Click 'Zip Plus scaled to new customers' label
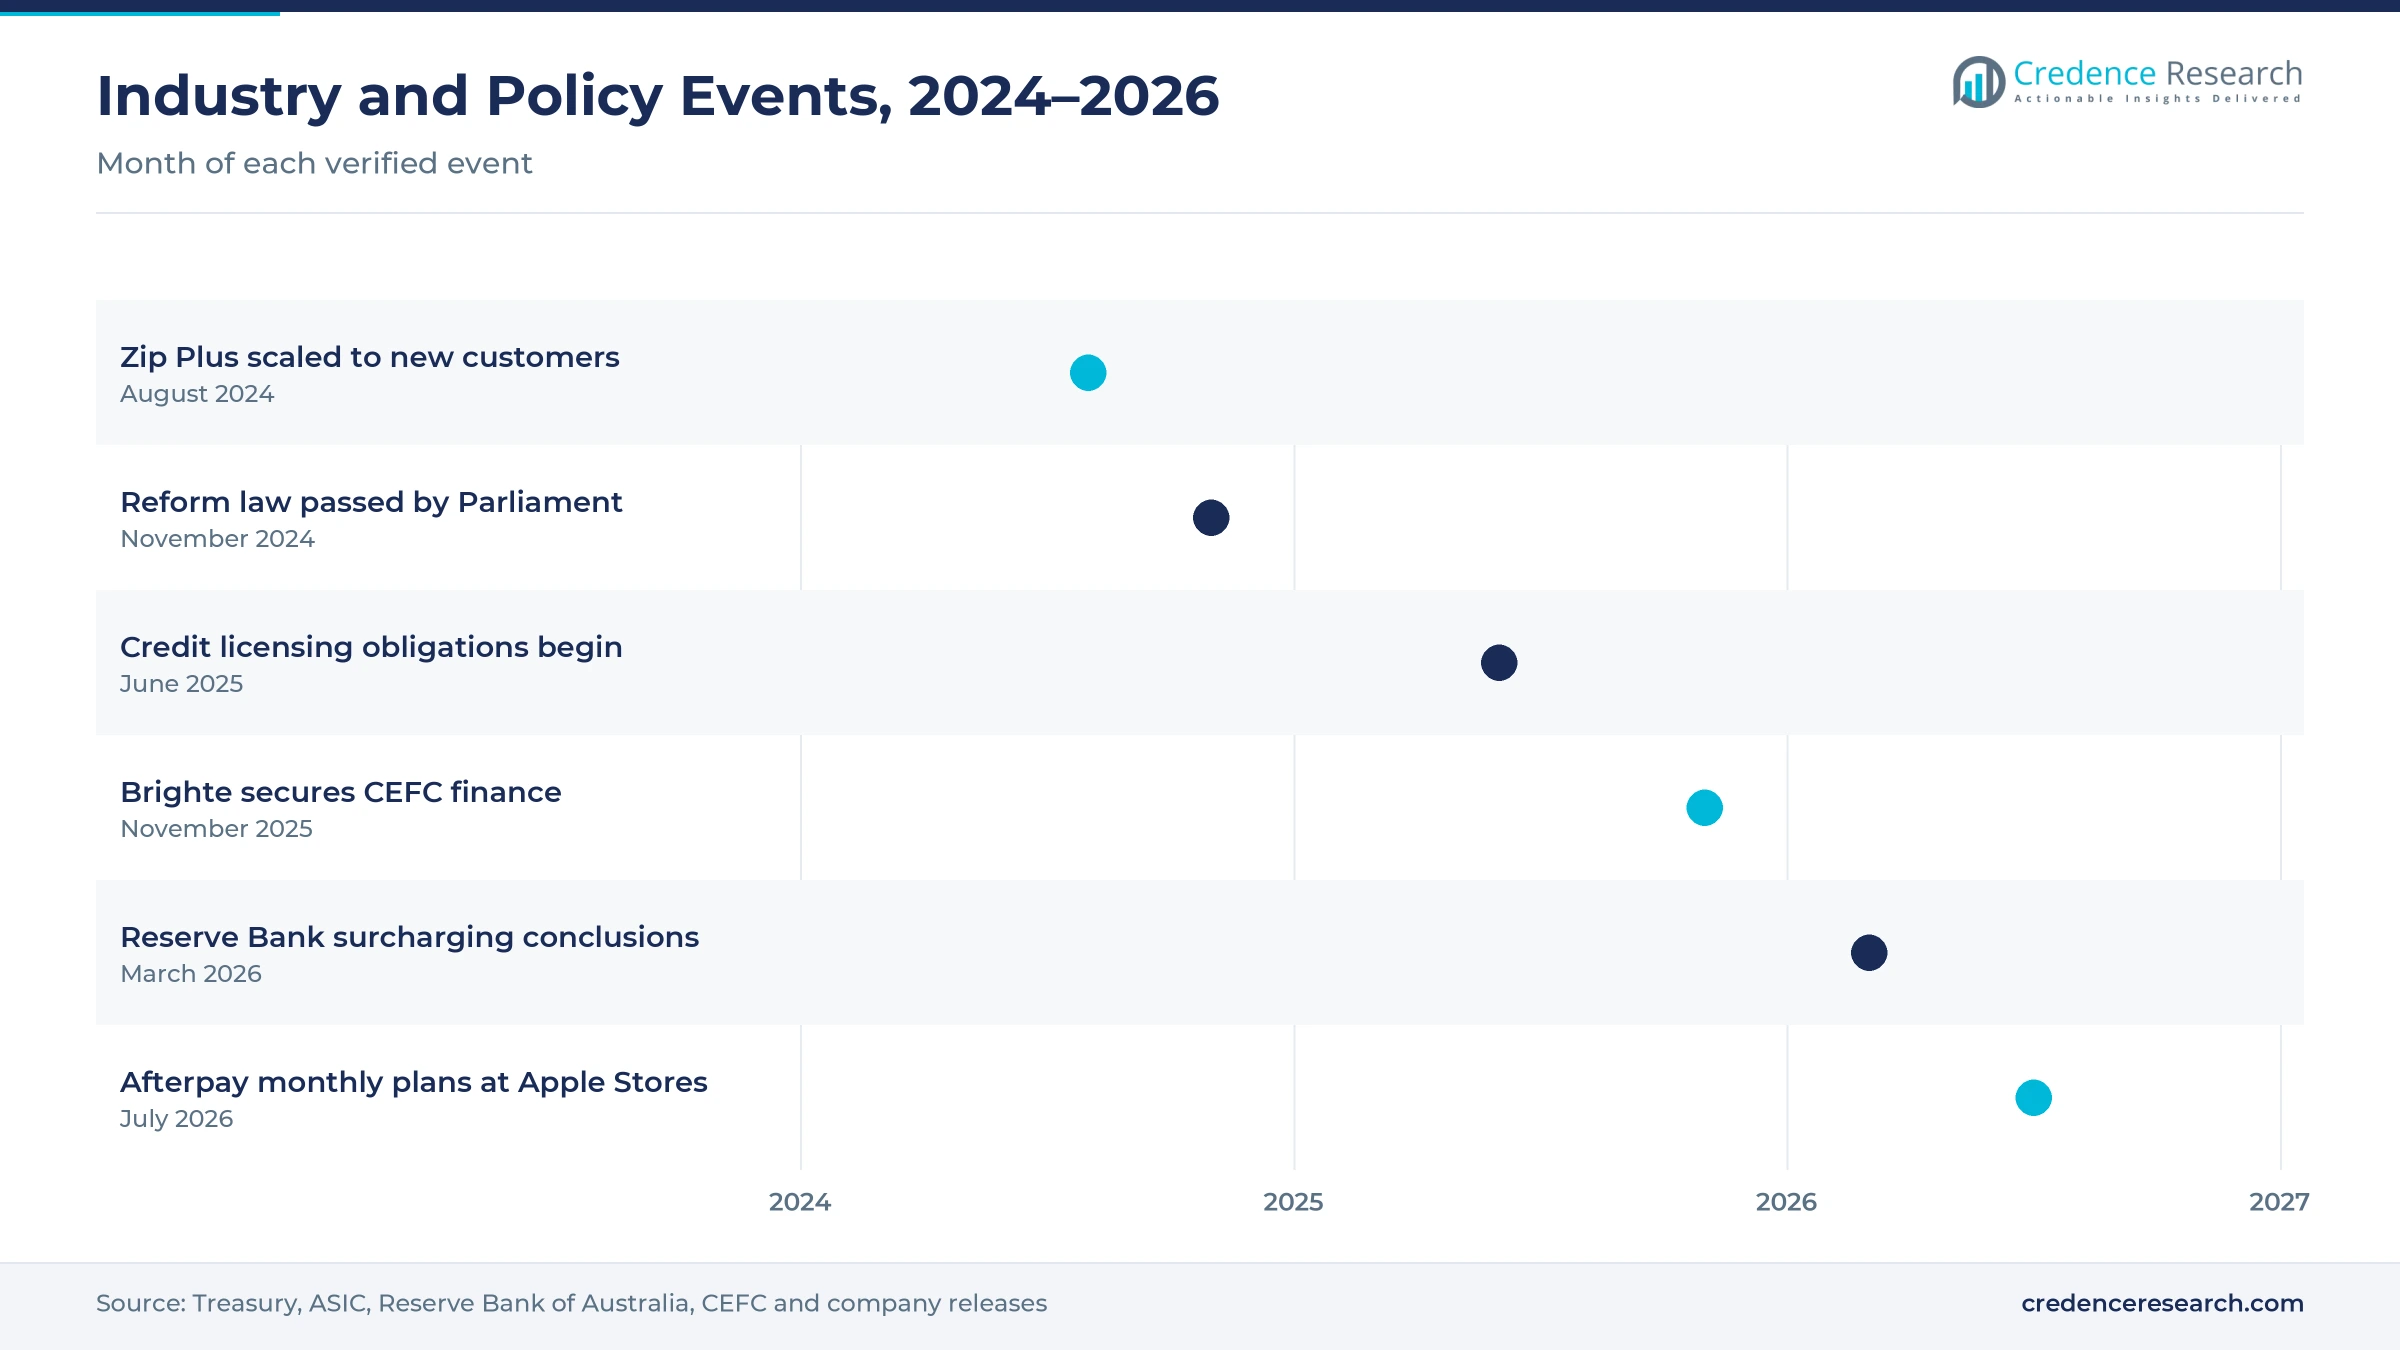 coord(370,357)
